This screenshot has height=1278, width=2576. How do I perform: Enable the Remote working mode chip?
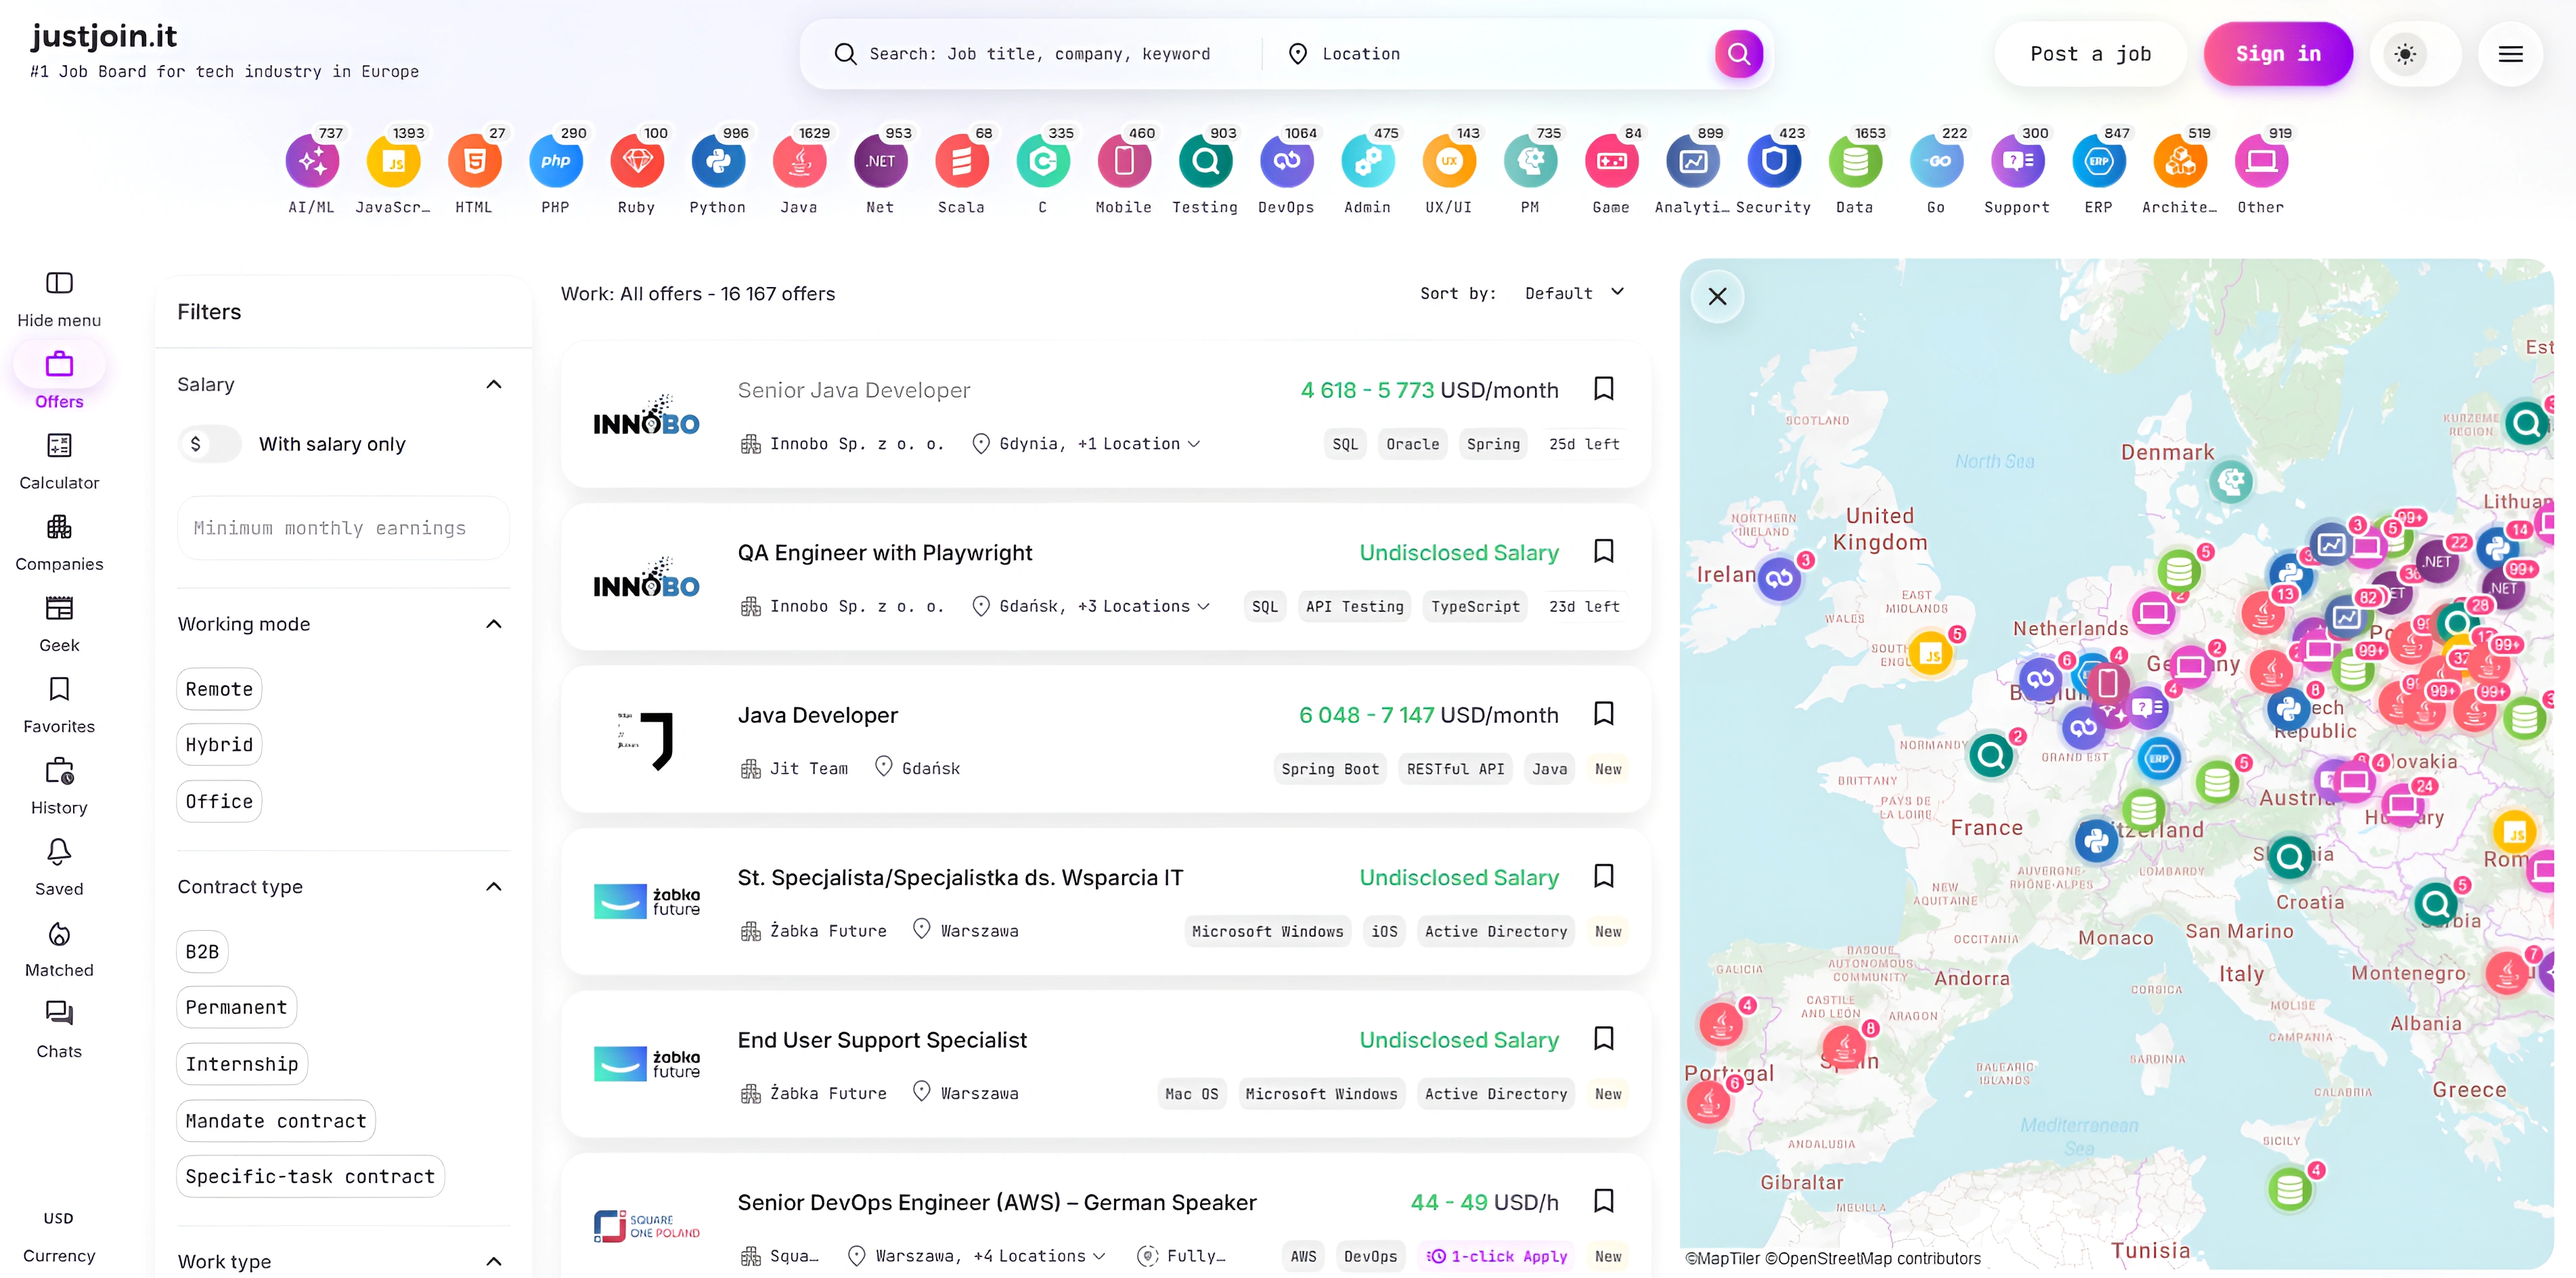point(219,689)
